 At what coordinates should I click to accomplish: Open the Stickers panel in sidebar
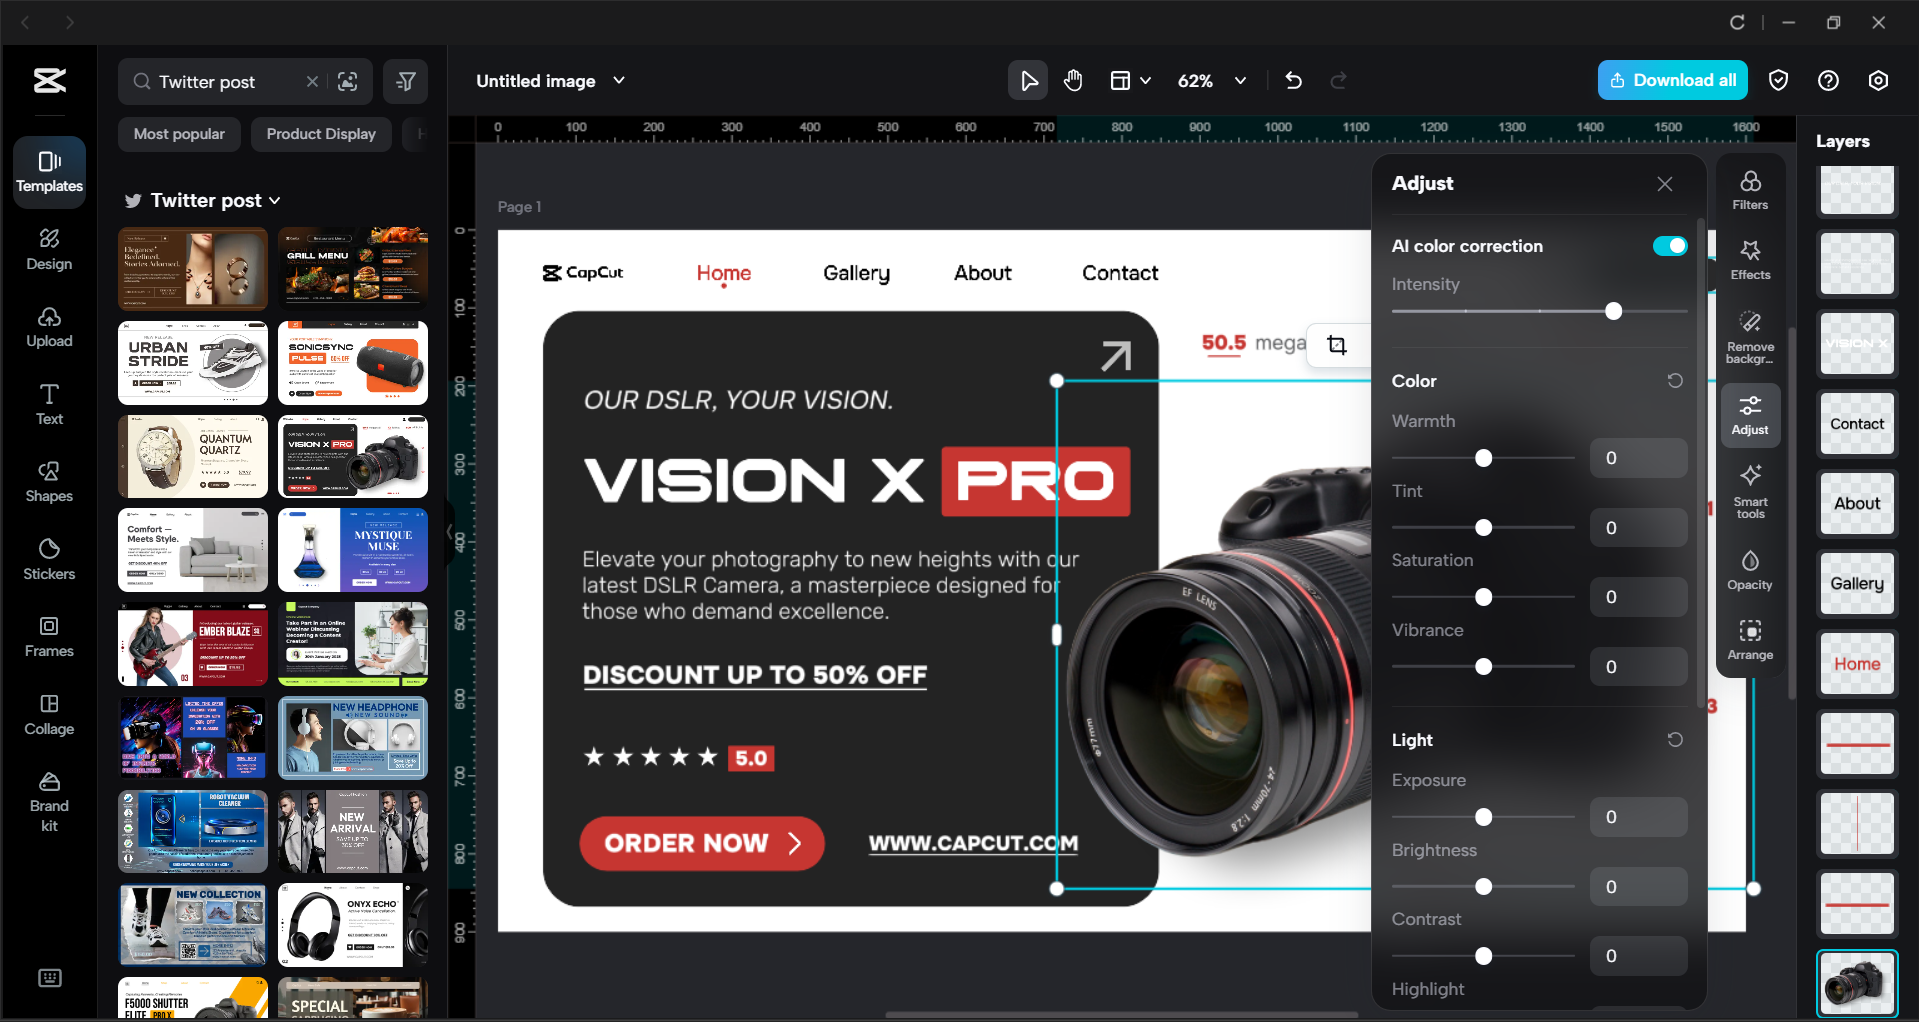[x=48, y=560]
